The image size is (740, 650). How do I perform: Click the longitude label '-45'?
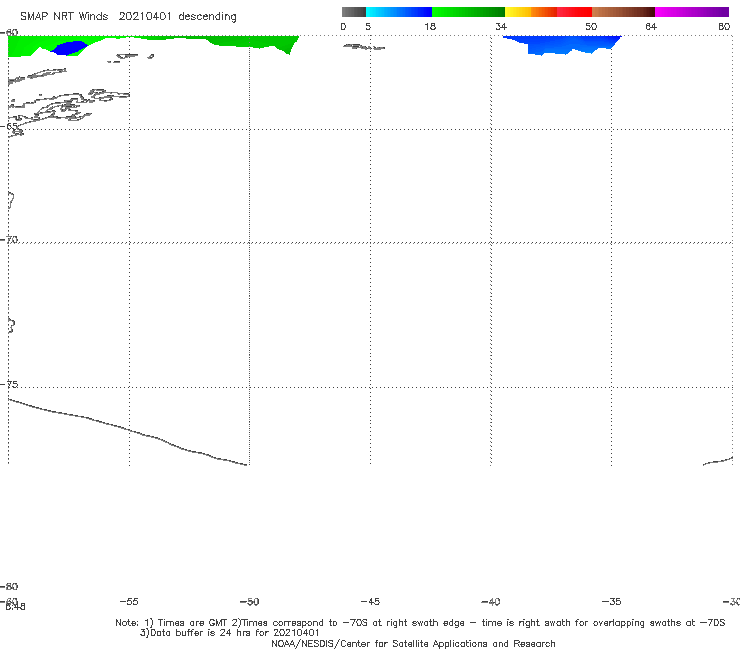(370, 602)
